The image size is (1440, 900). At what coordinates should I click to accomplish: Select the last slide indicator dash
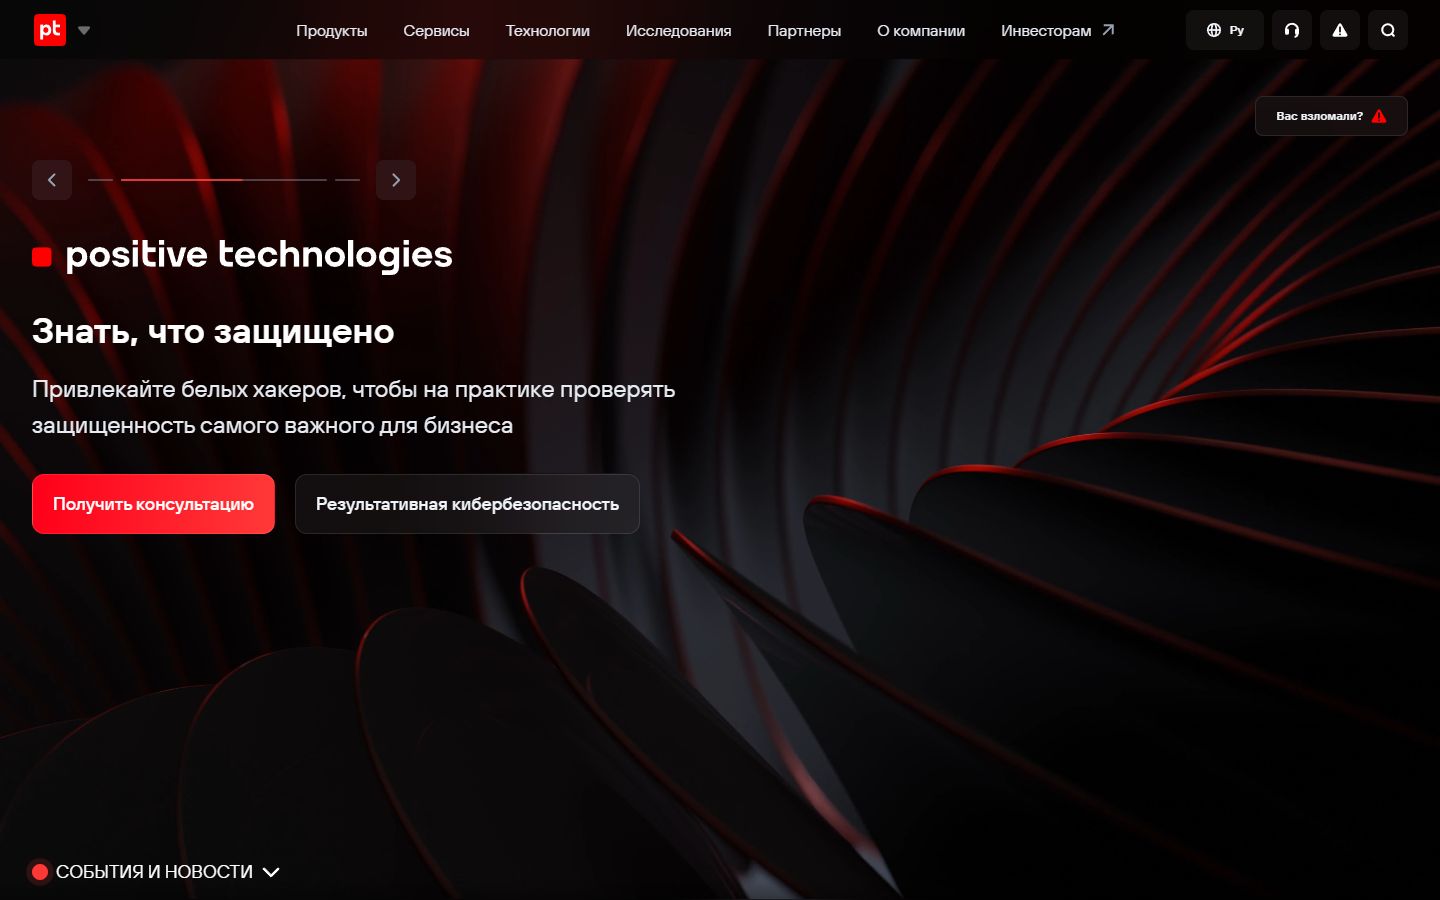347,180
